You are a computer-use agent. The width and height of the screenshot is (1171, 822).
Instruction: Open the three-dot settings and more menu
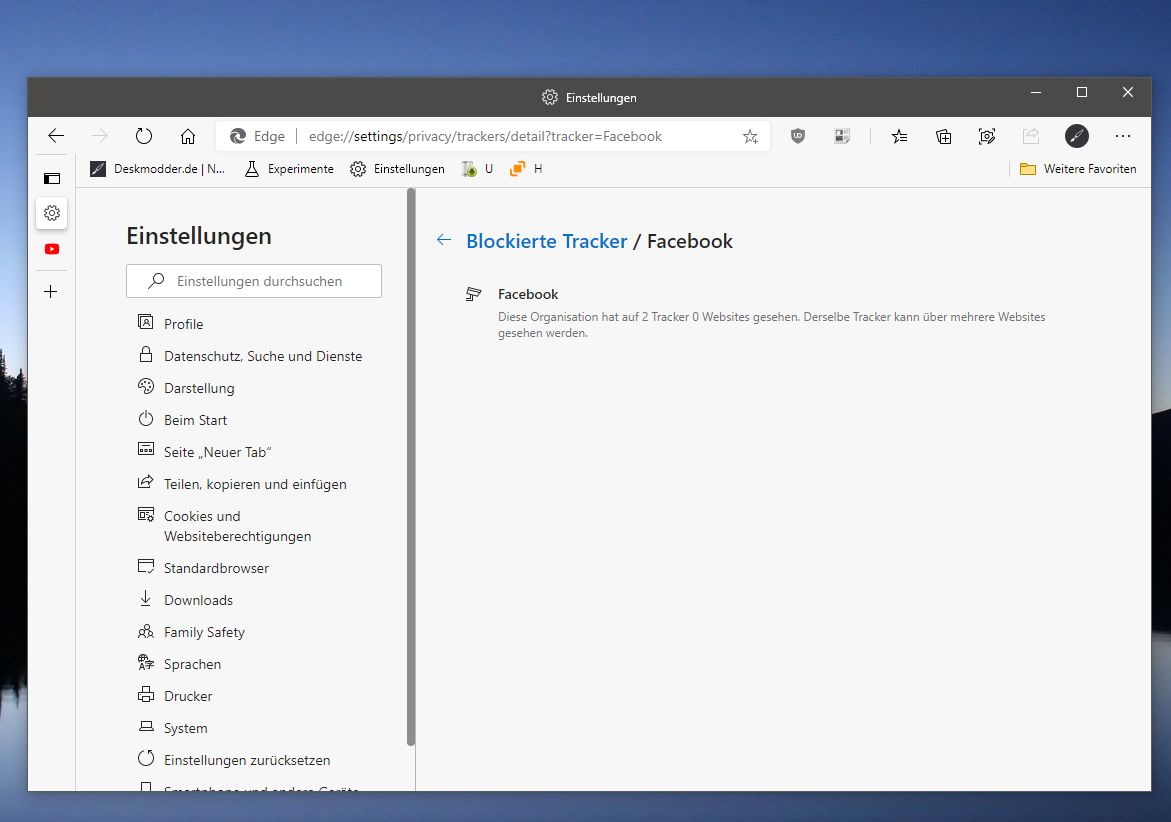(1122, 136)
